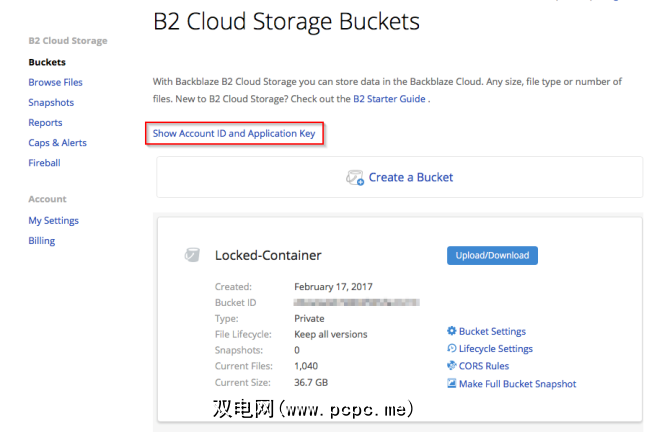Image resolution: width=670 pixels, height=432 pixels.
Task: Open Caps & Alerts page
Action: [57, 142]
